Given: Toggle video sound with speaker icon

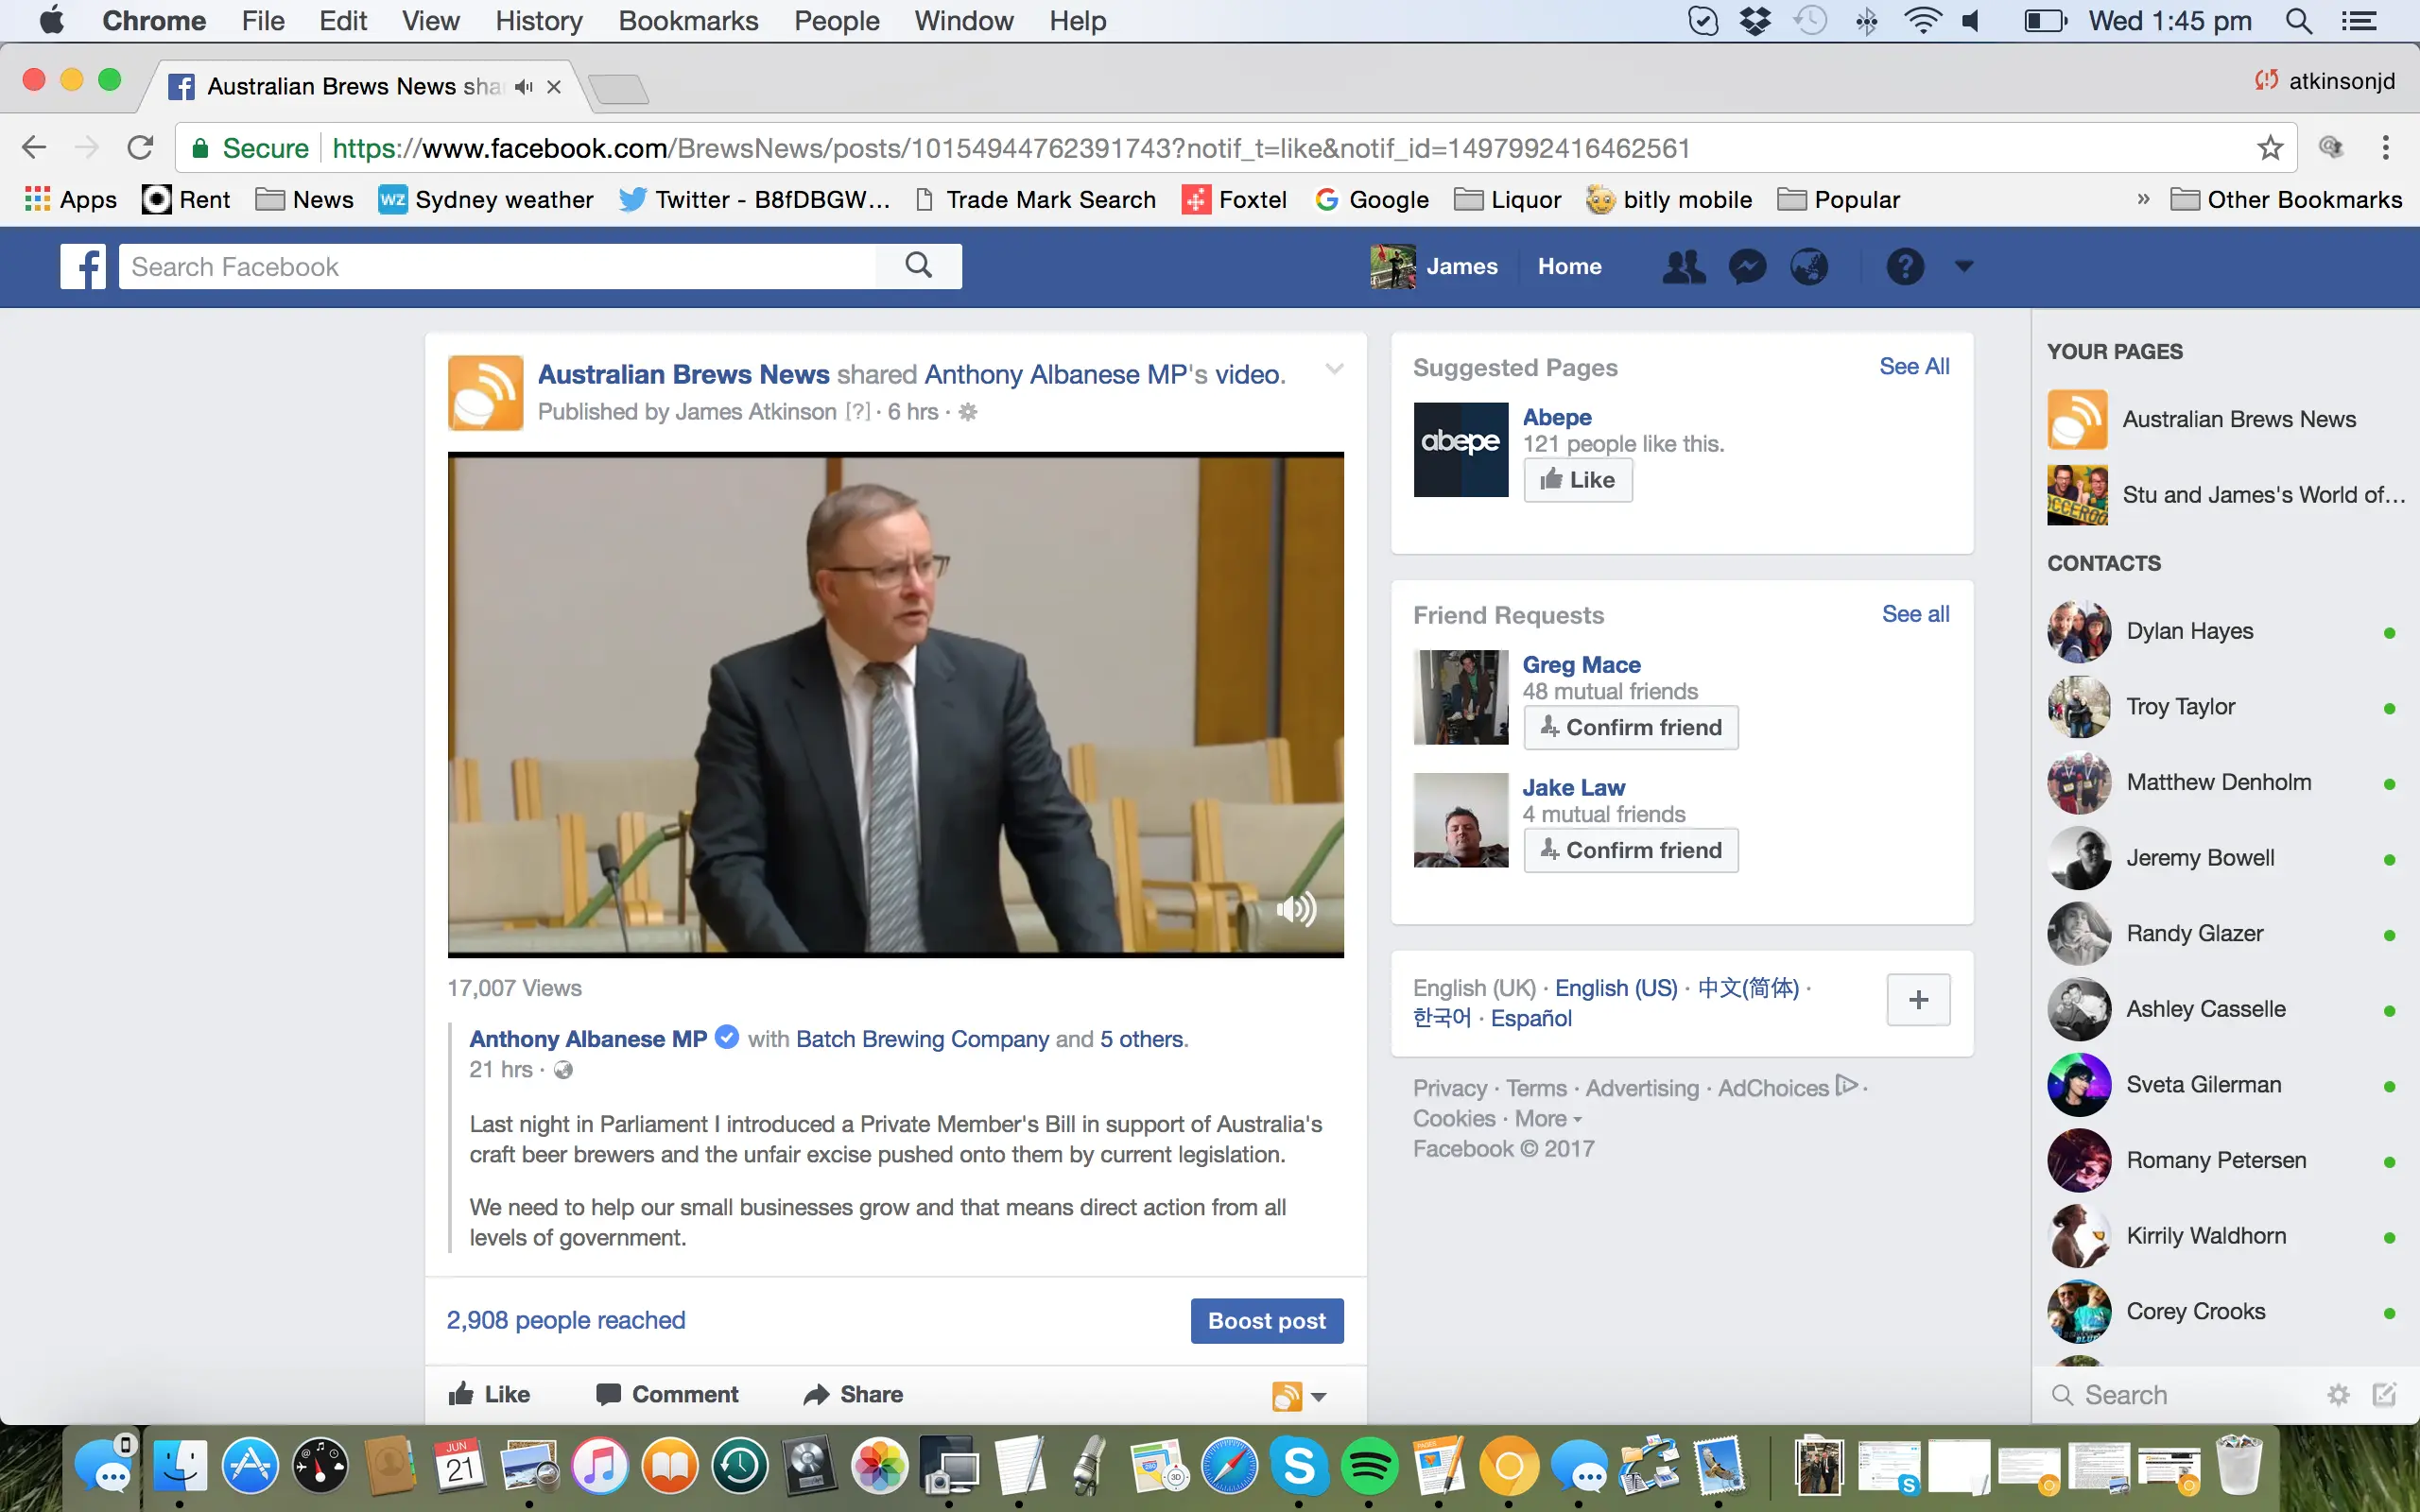Looking at the screenshot, I should pos(1296,909).
